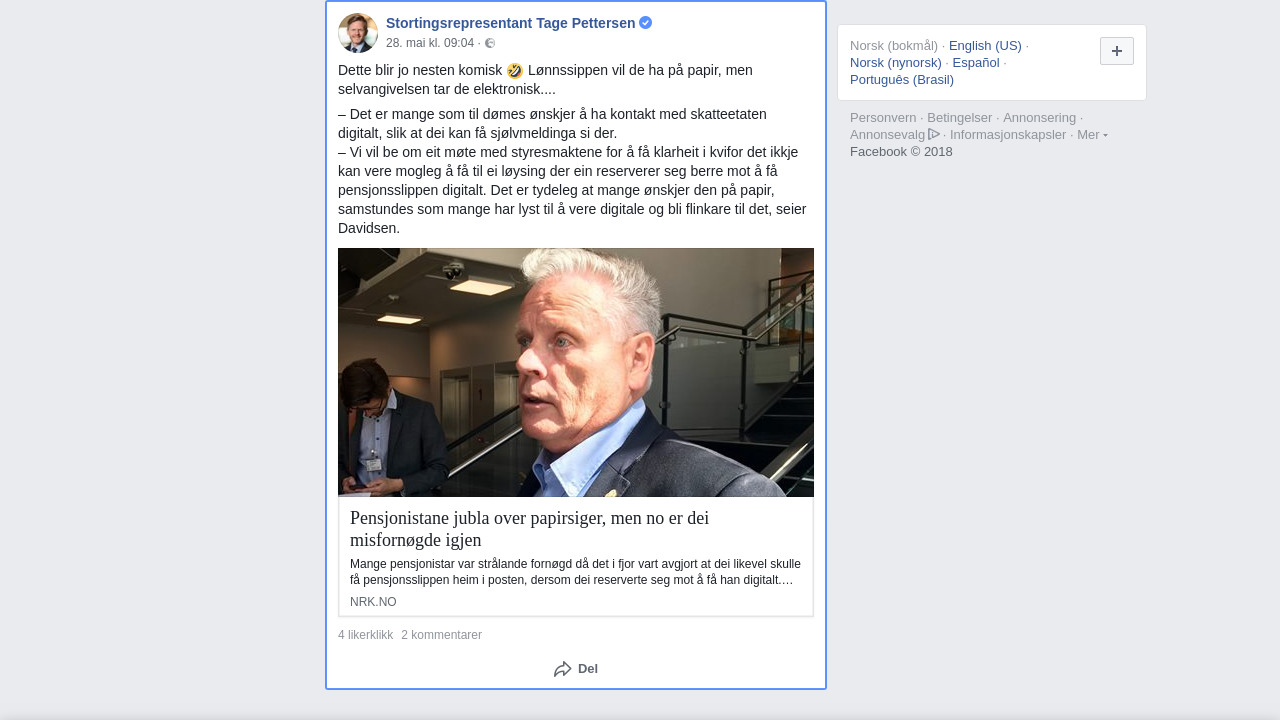Switch language to Norsk (nynorsk)

(896, 63)
